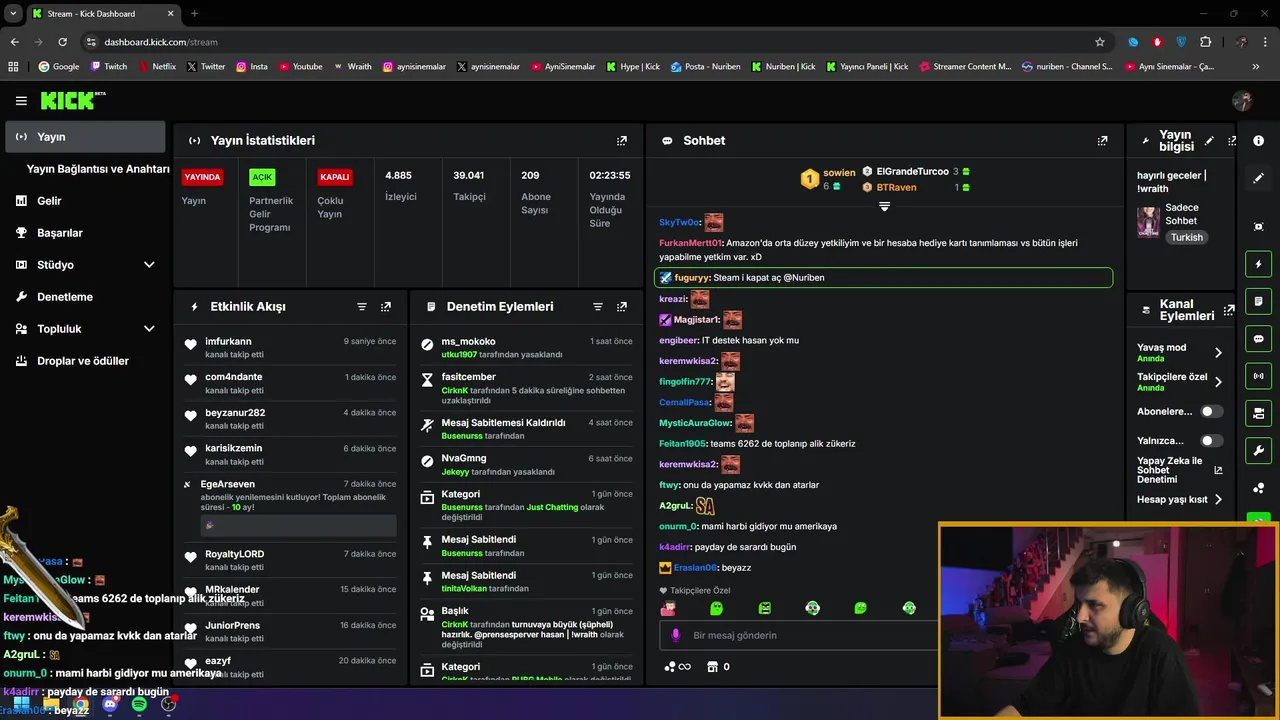Toggle the chat bubble widget in right rail

pos(1259,339)
